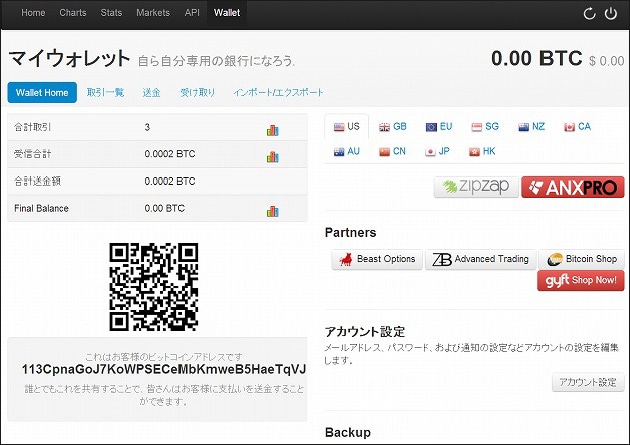The height and width of the screenshot is (445, 630).
Task: Click the マイウォレット page title
Action: [x=69, y=59]
